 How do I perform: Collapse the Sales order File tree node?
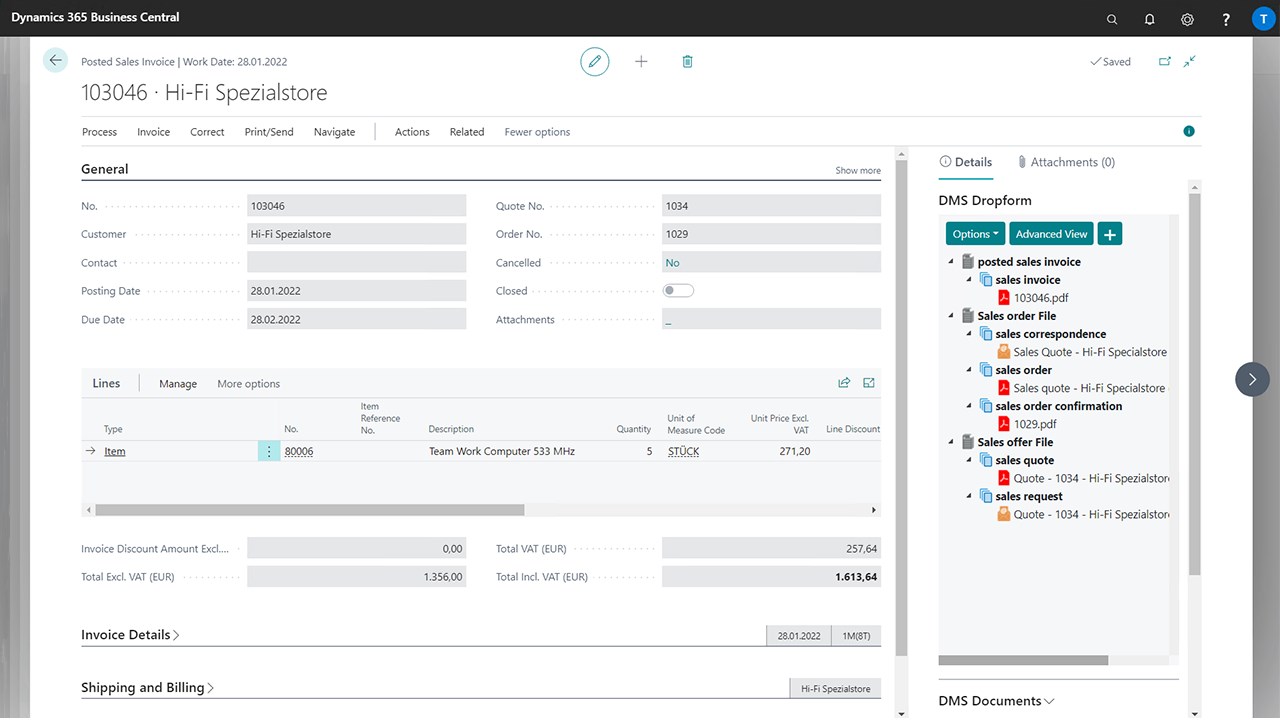pyautogui.click(x=951, y=316)
